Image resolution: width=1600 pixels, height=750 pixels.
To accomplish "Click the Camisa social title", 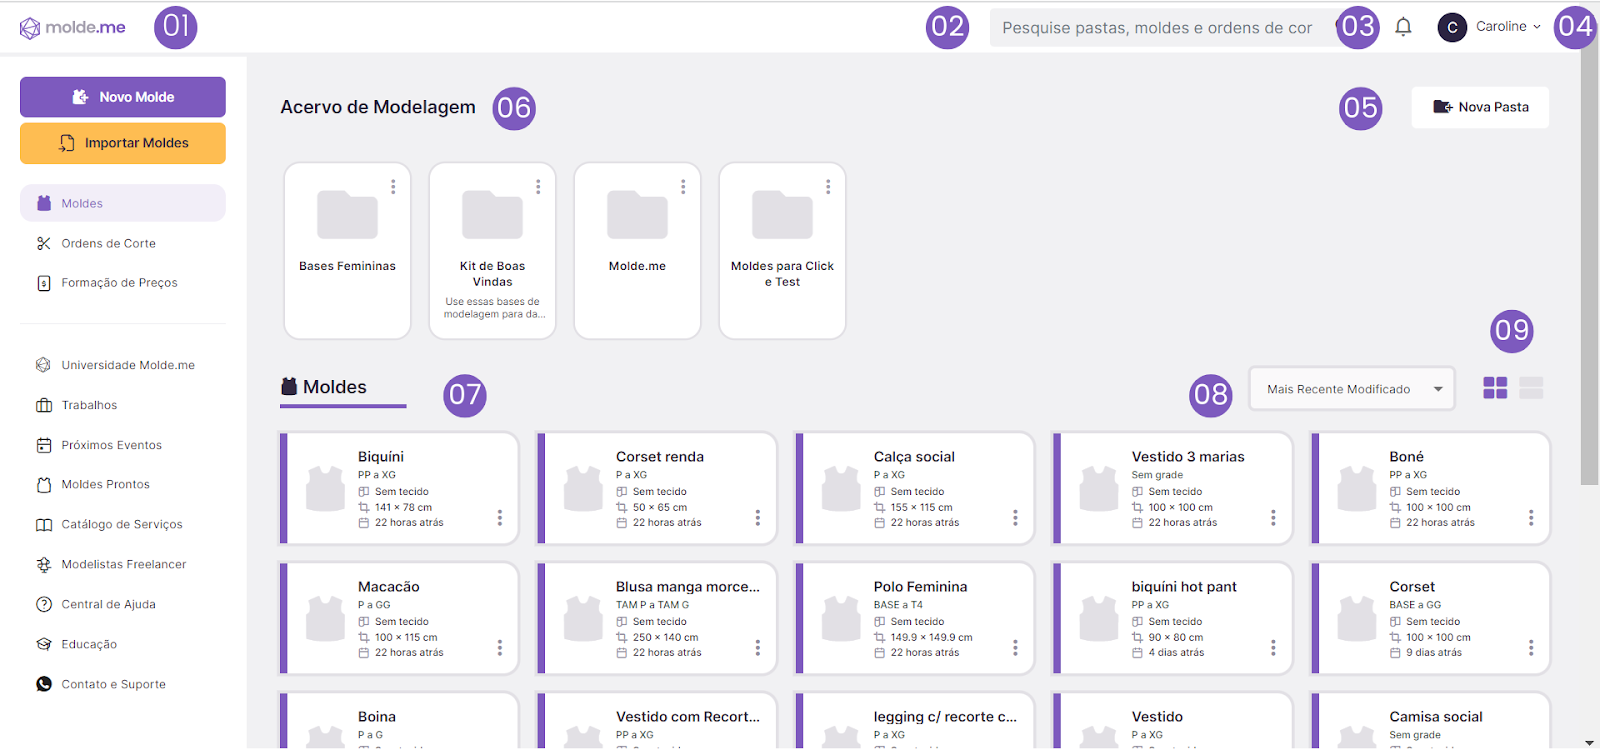I will [1436, 717].
